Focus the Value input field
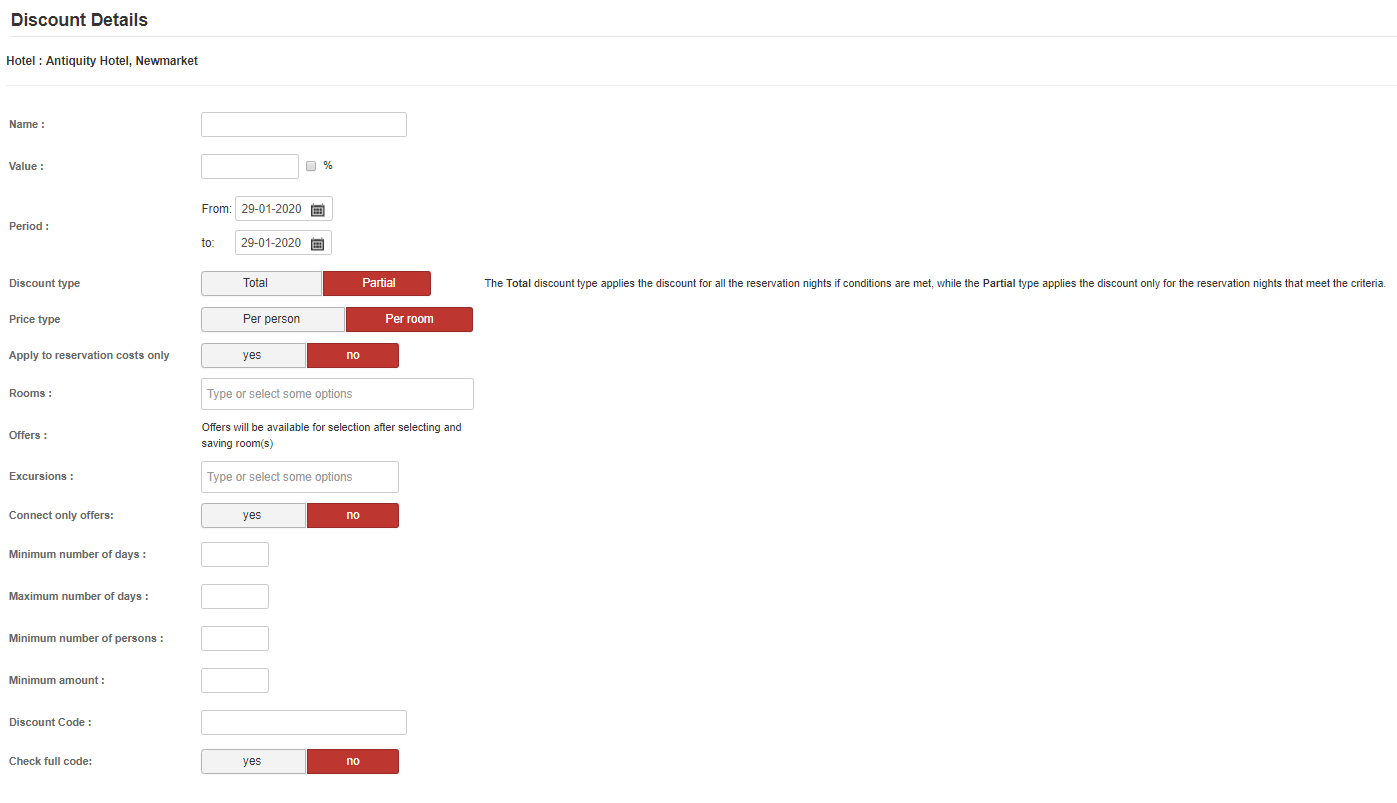The image size is (1397, 803). (x=250, y=166)
